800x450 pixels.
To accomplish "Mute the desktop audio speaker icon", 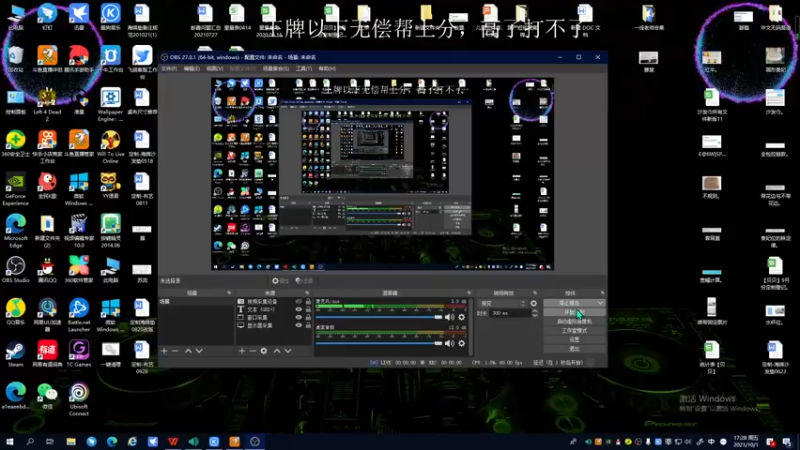I will pos(449,343).
